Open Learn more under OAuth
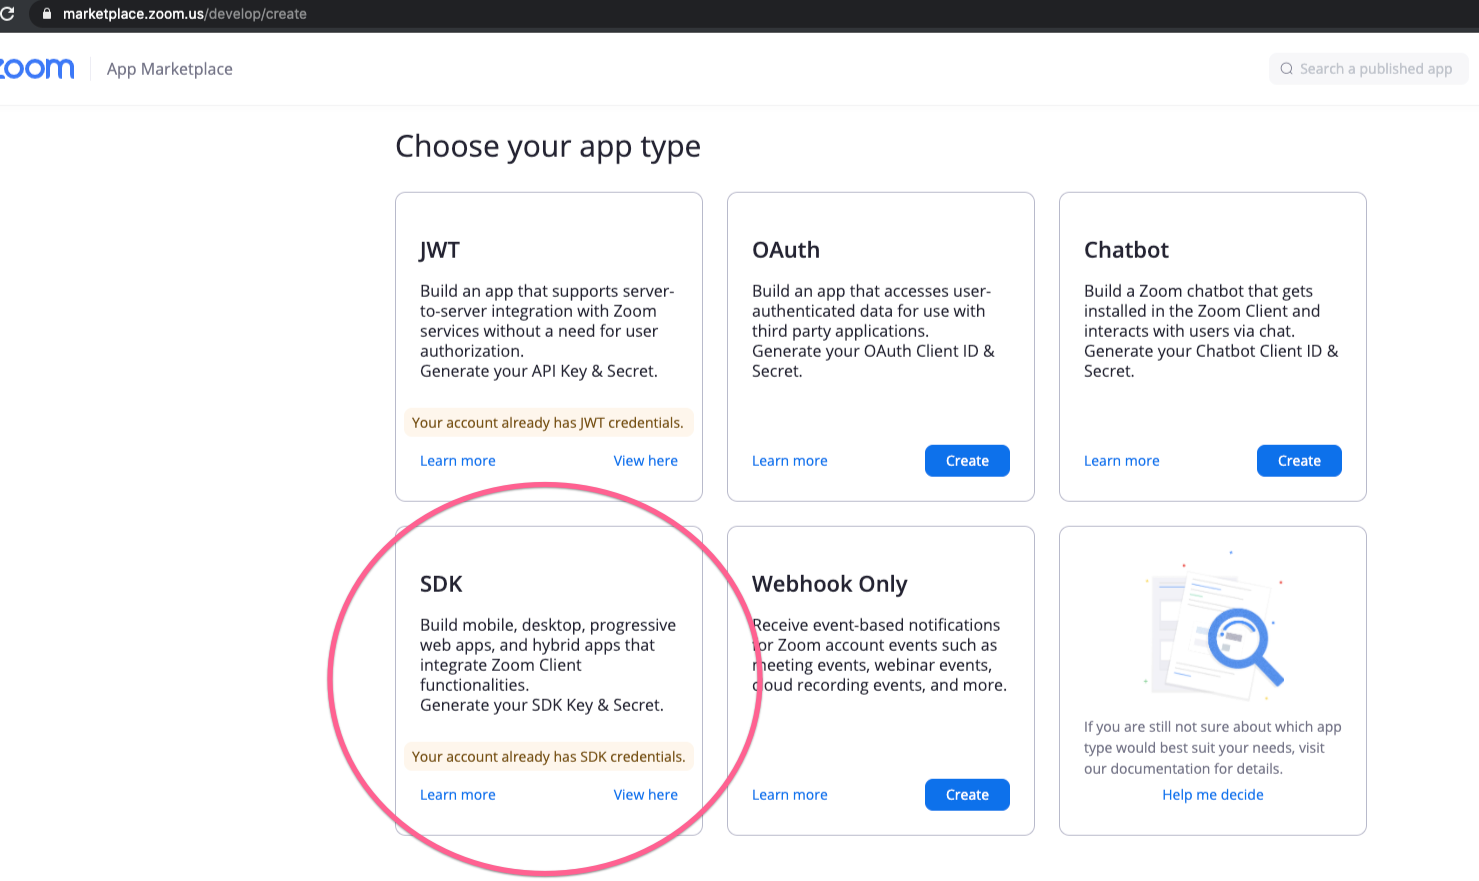This screenshot has height=881, width=1479. pyautogui.click(x=790, y=461)
